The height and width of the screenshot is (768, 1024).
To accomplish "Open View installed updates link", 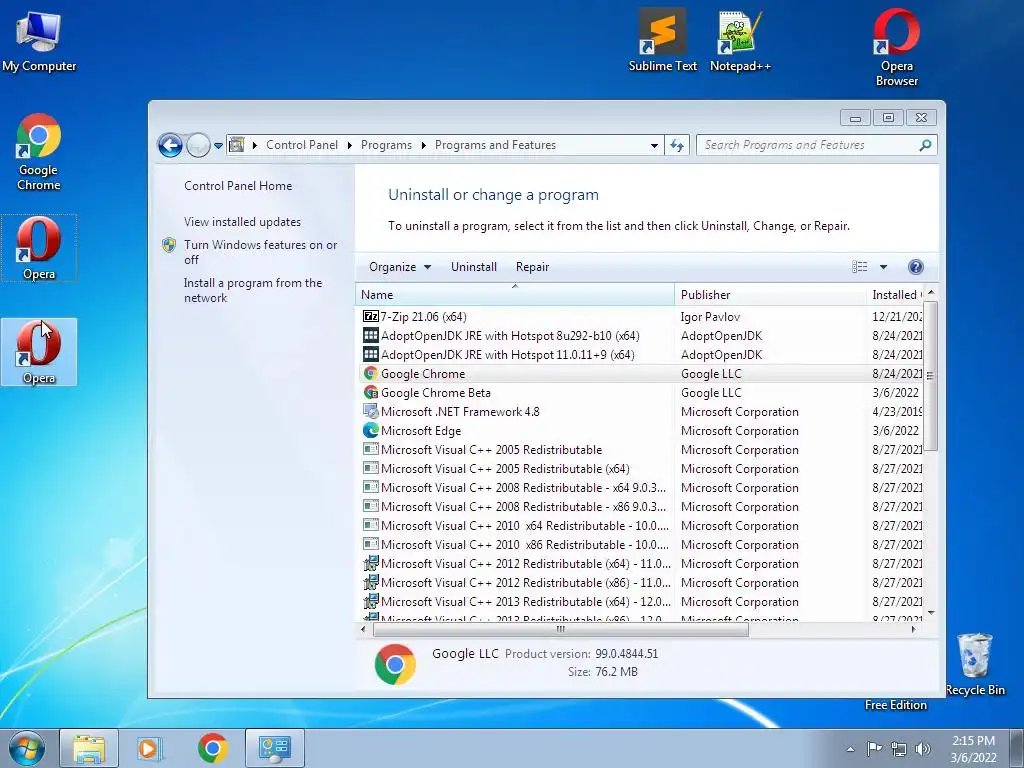I will (242, 221).
